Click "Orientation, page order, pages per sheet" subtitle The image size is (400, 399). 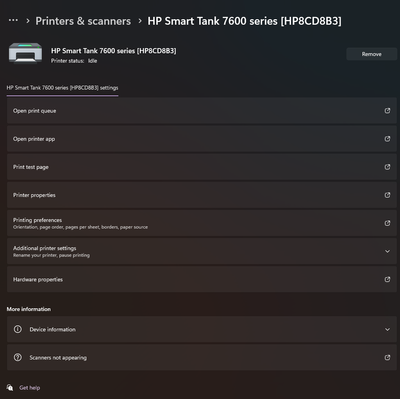(x=80, y=227)
